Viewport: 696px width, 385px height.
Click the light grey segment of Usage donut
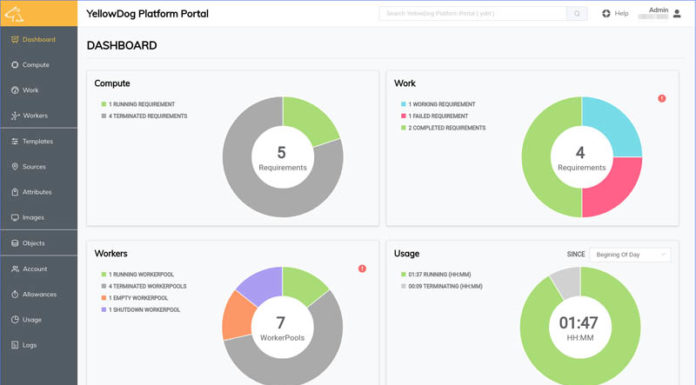567,282
